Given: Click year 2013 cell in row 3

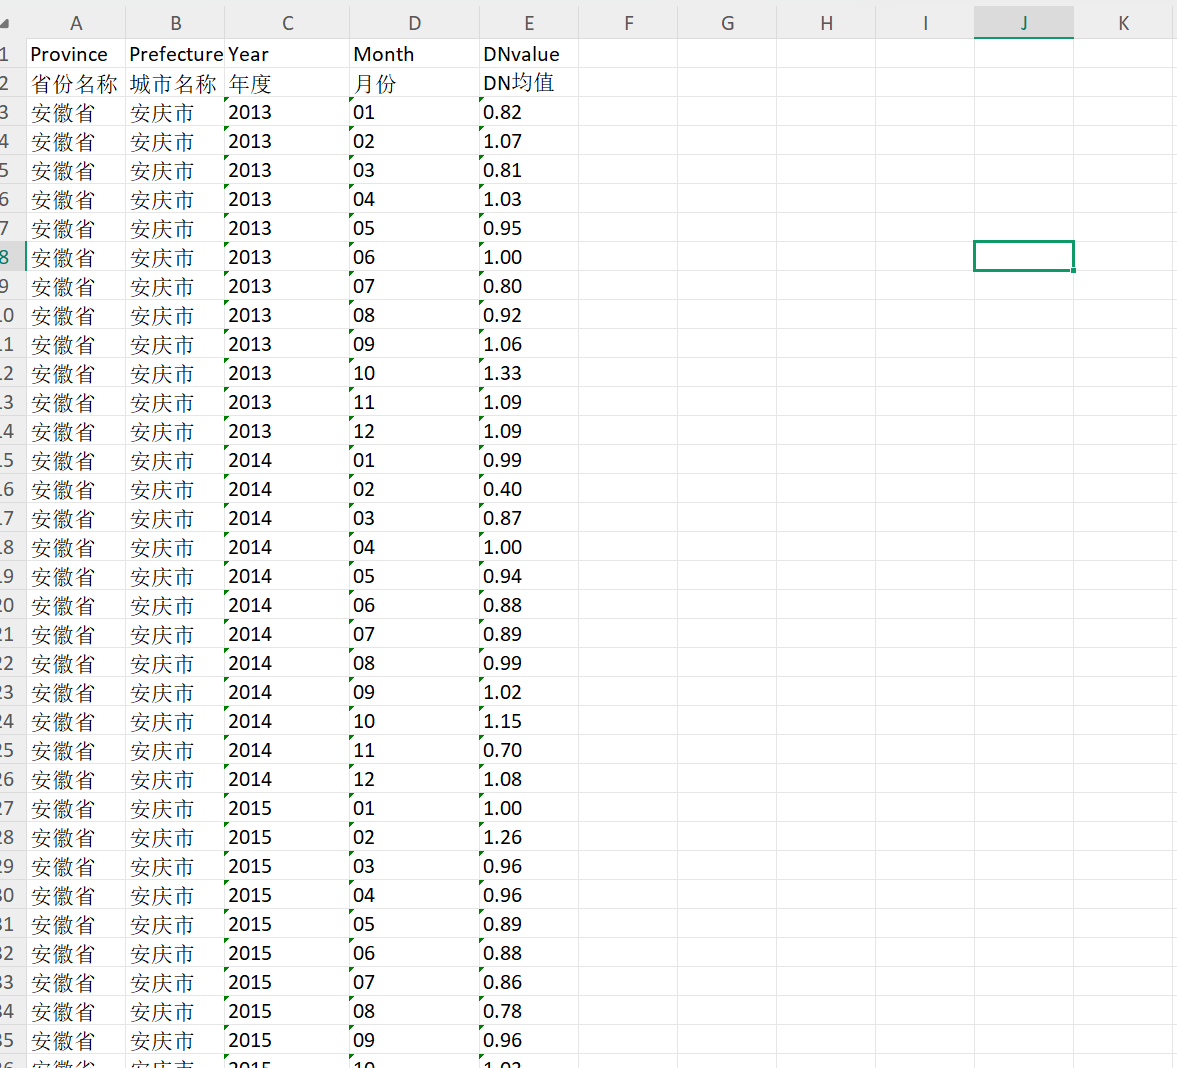Looking at the screenshot, I should (287, 113).
